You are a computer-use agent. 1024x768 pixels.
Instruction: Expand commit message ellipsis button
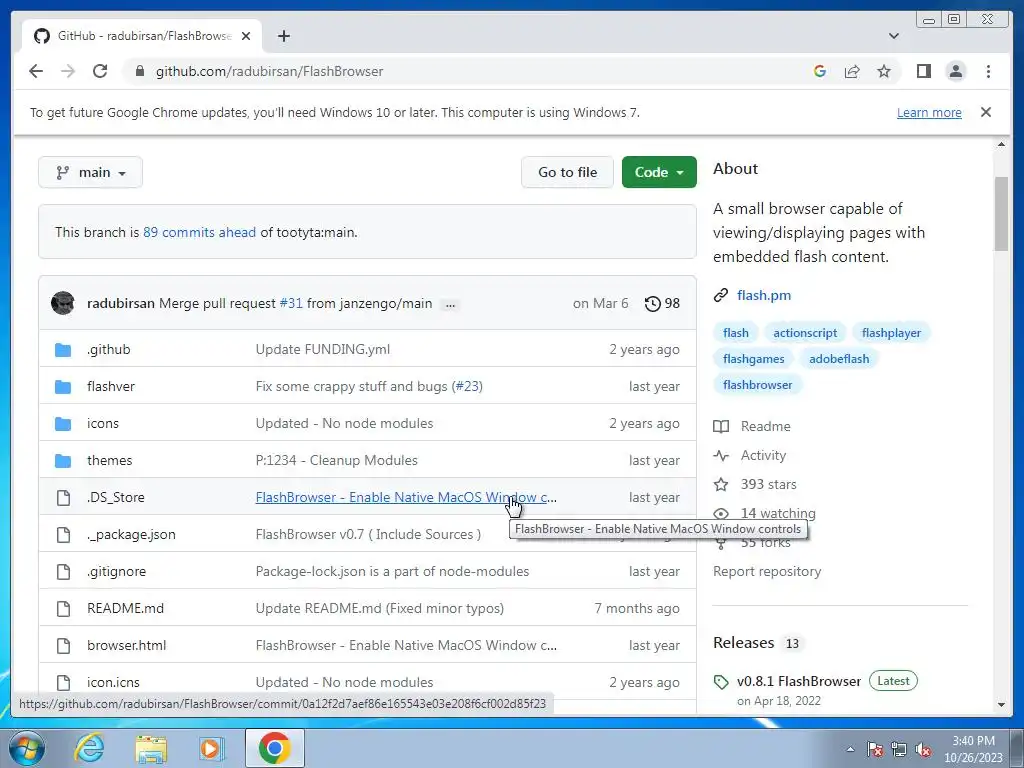click(x=450, y=304)
